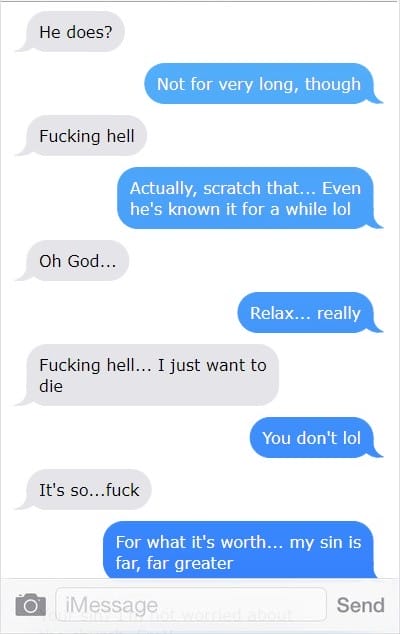Tap the "Relax... really" message bubble

click(305, 313)
